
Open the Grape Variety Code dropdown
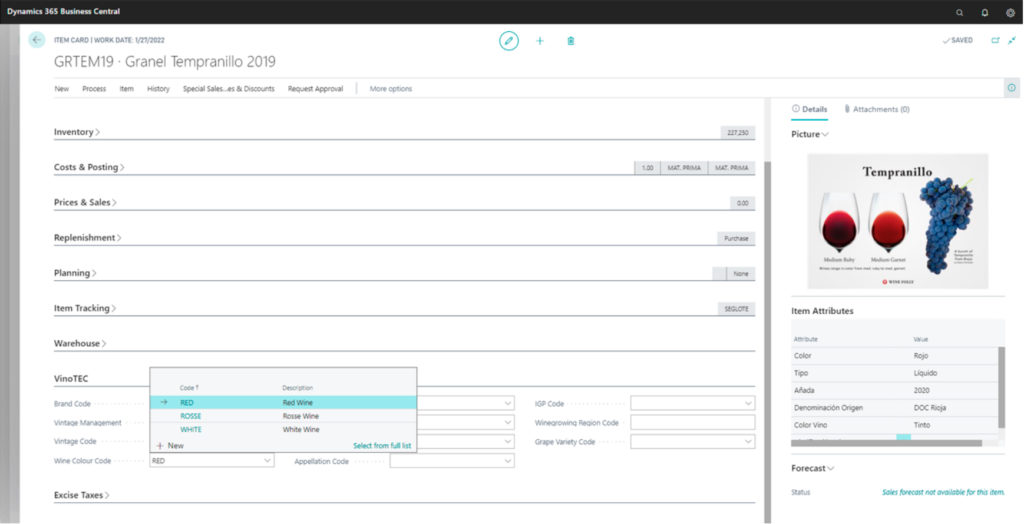[x=748, y=442]
